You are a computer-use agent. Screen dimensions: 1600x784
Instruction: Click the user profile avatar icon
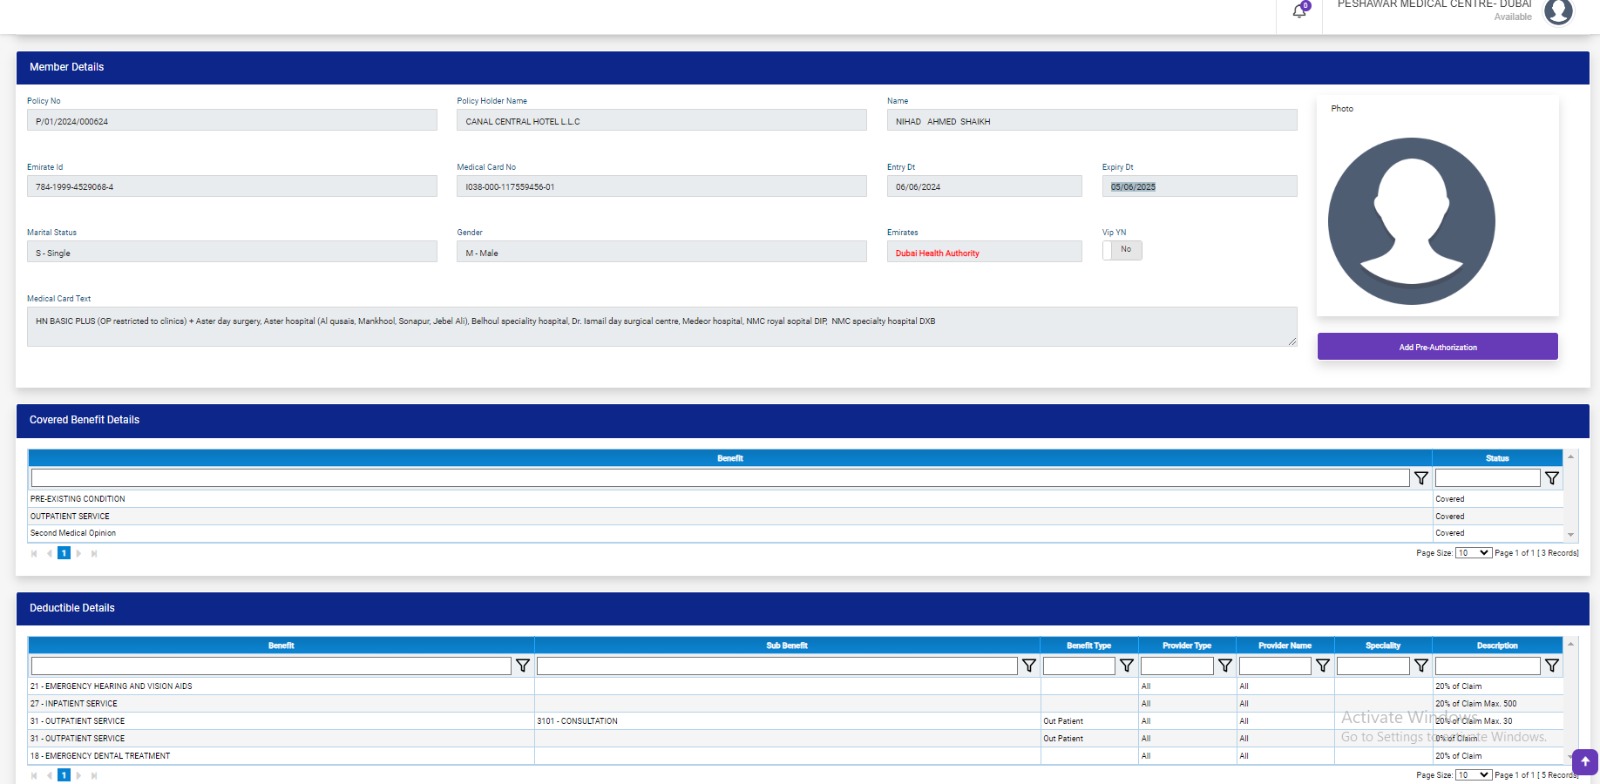point(1558,11)
